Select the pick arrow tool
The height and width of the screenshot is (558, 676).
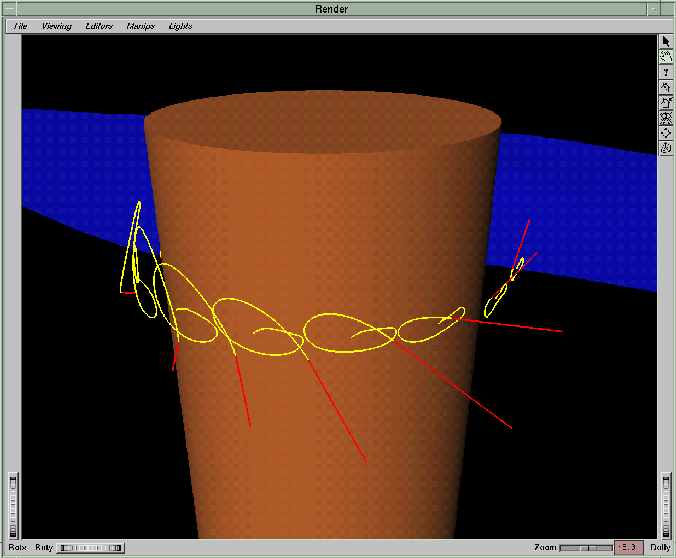click(666, 41)
